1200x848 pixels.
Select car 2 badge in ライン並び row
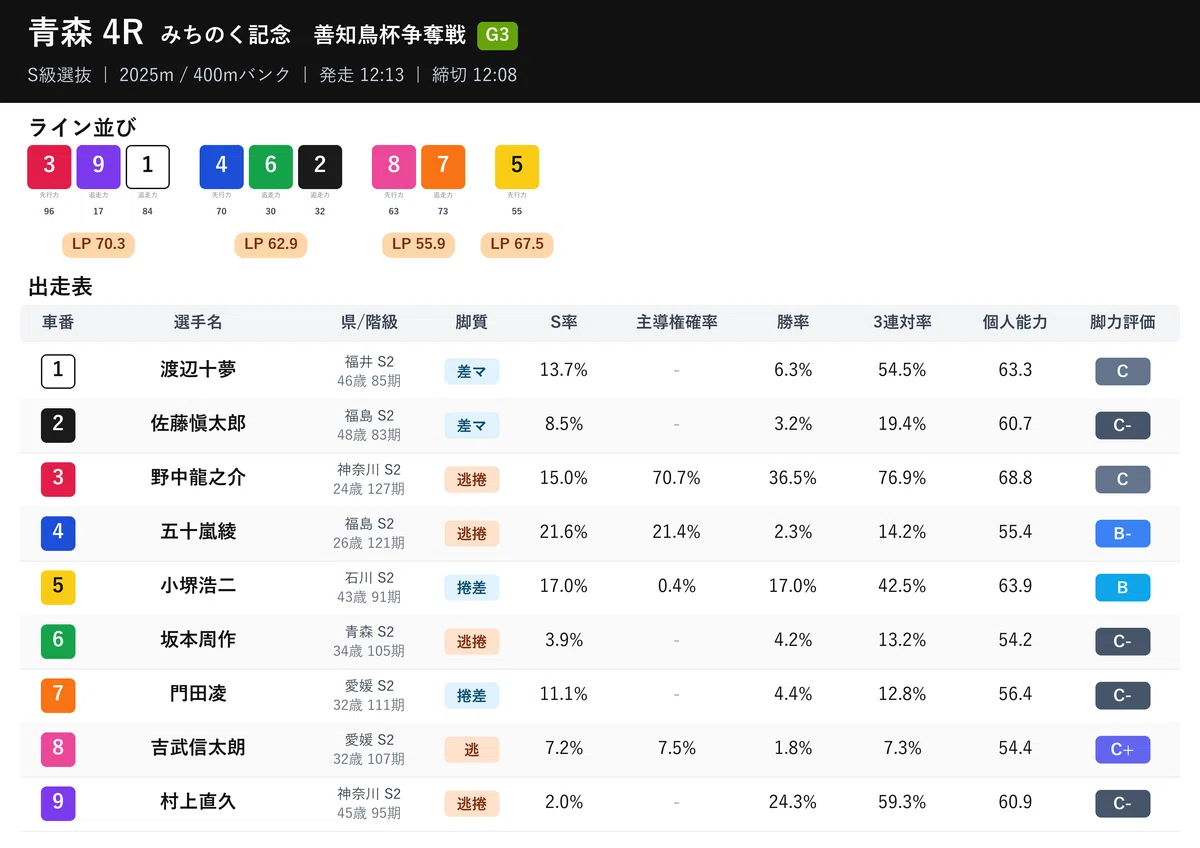pyautogui.click(x=320, y=167)
